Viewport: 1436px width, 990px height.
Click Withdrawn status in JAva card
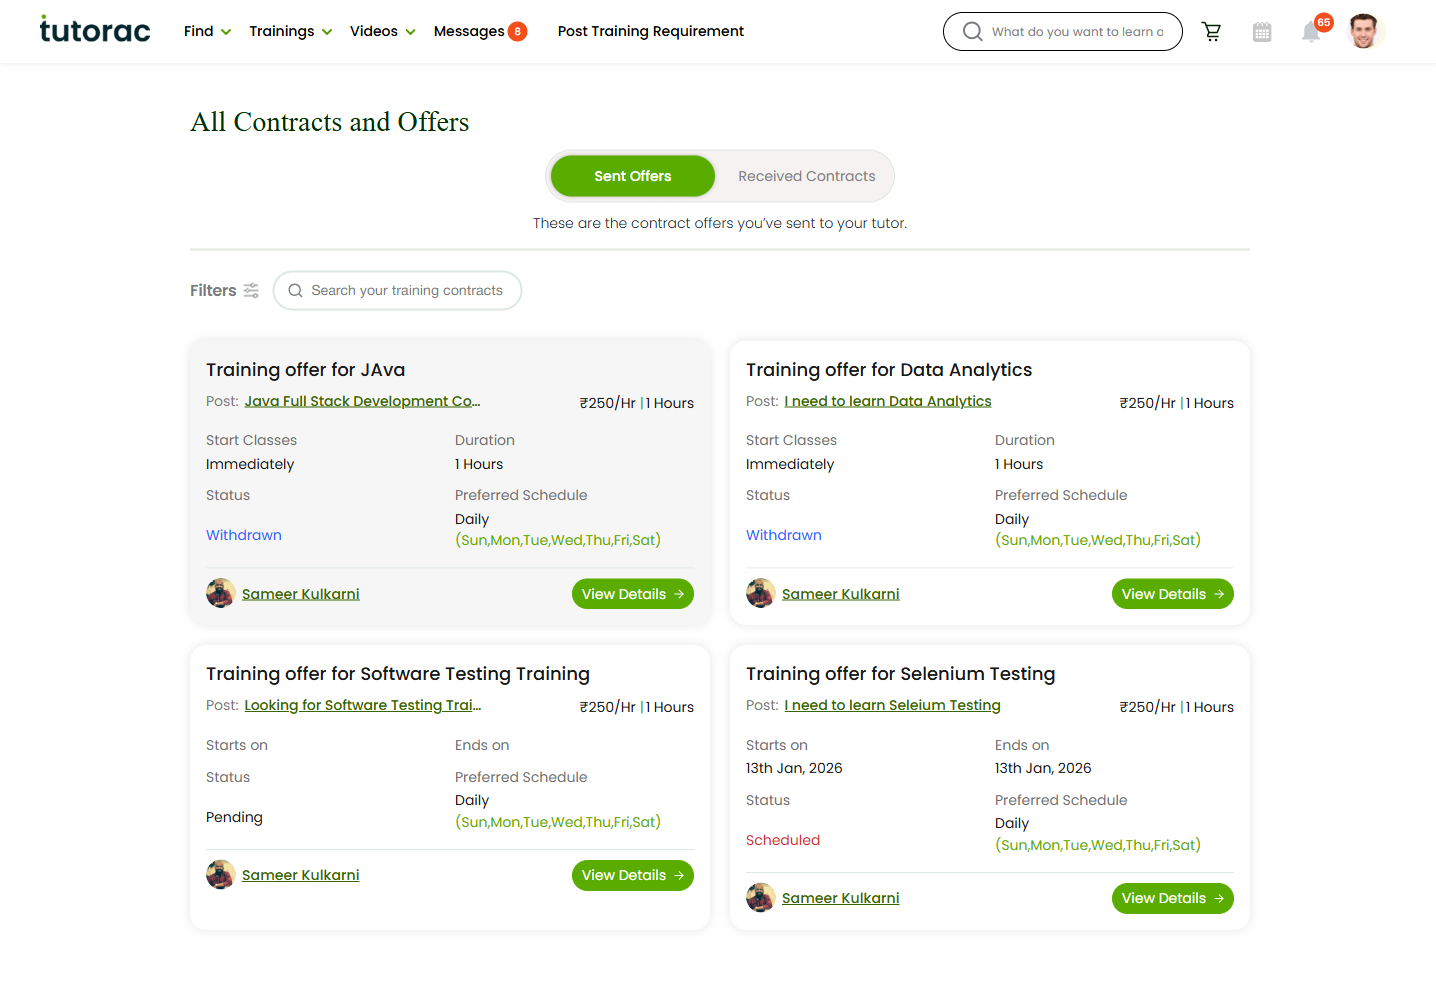click(244, 535)
